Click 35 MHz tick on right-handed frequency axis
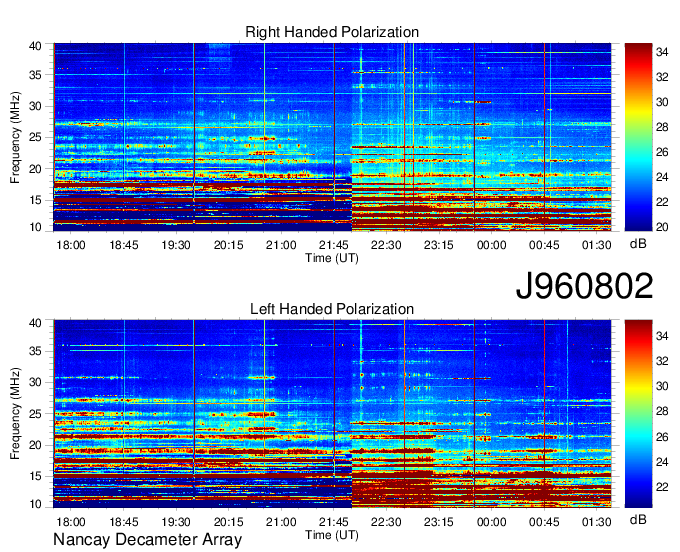 pyautogui.click(x=35, y=75)
